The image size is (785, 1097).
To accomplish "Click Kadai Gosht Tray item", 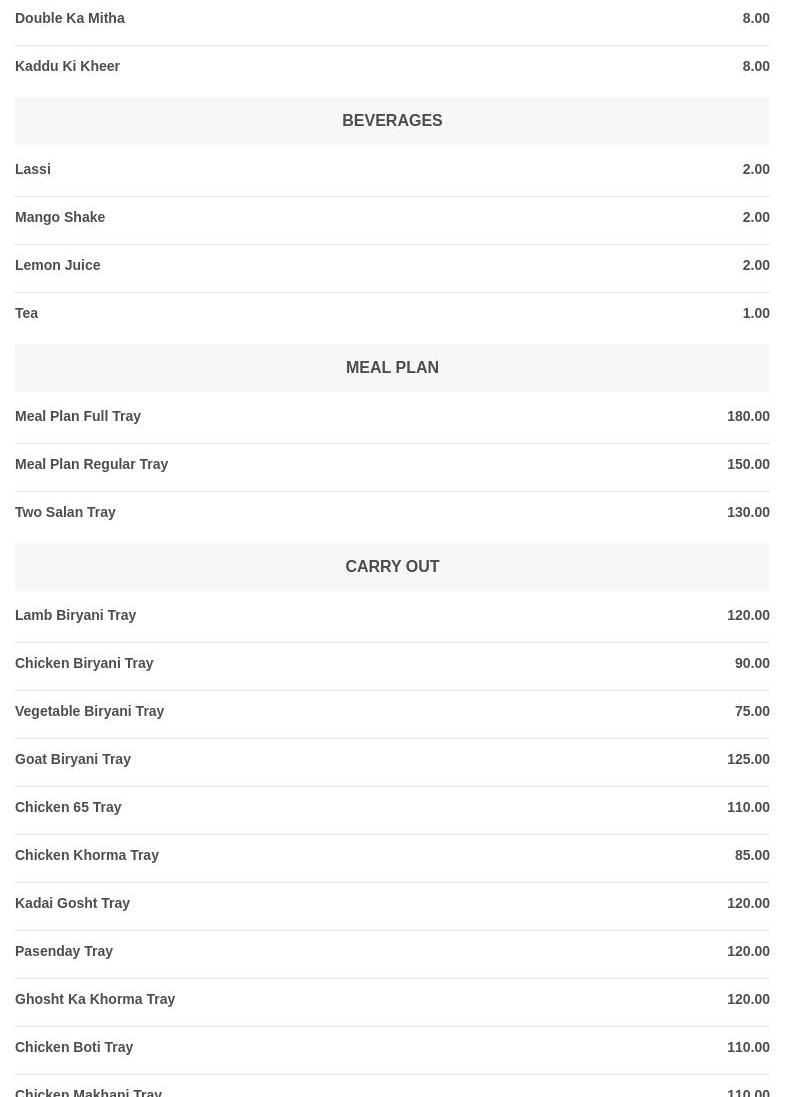I will pyautogui.click(x=73, y=903).
